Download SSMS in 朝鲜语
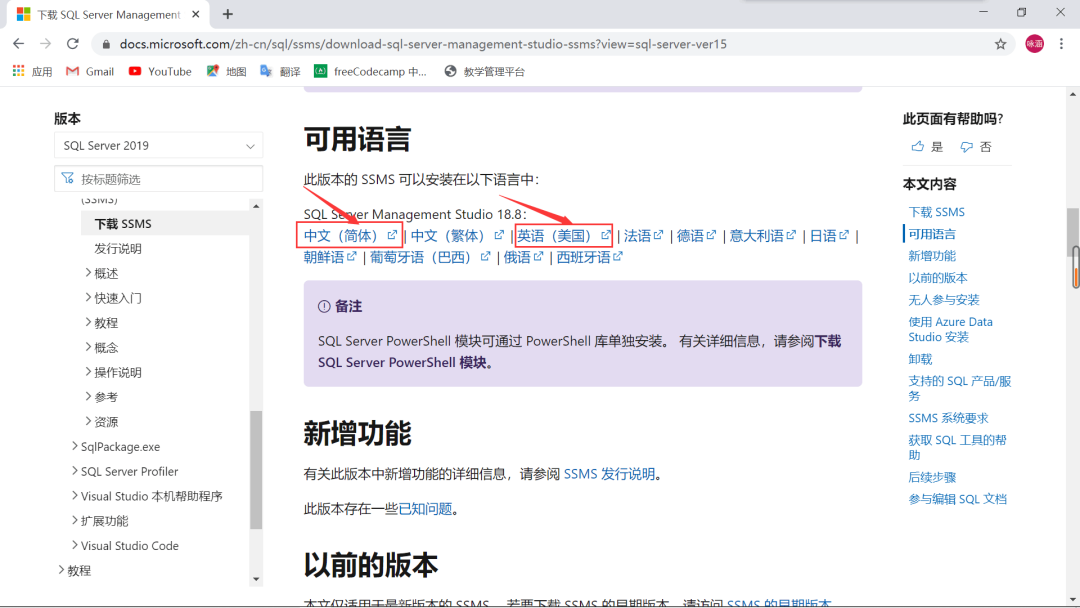 pos(330,257)
